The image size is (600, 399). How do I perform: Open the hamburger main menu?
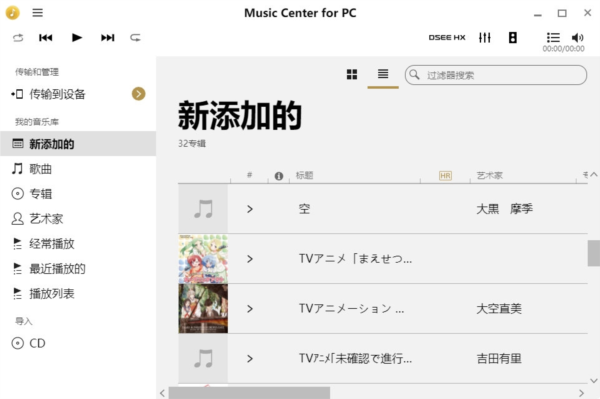tap(38, 13)
